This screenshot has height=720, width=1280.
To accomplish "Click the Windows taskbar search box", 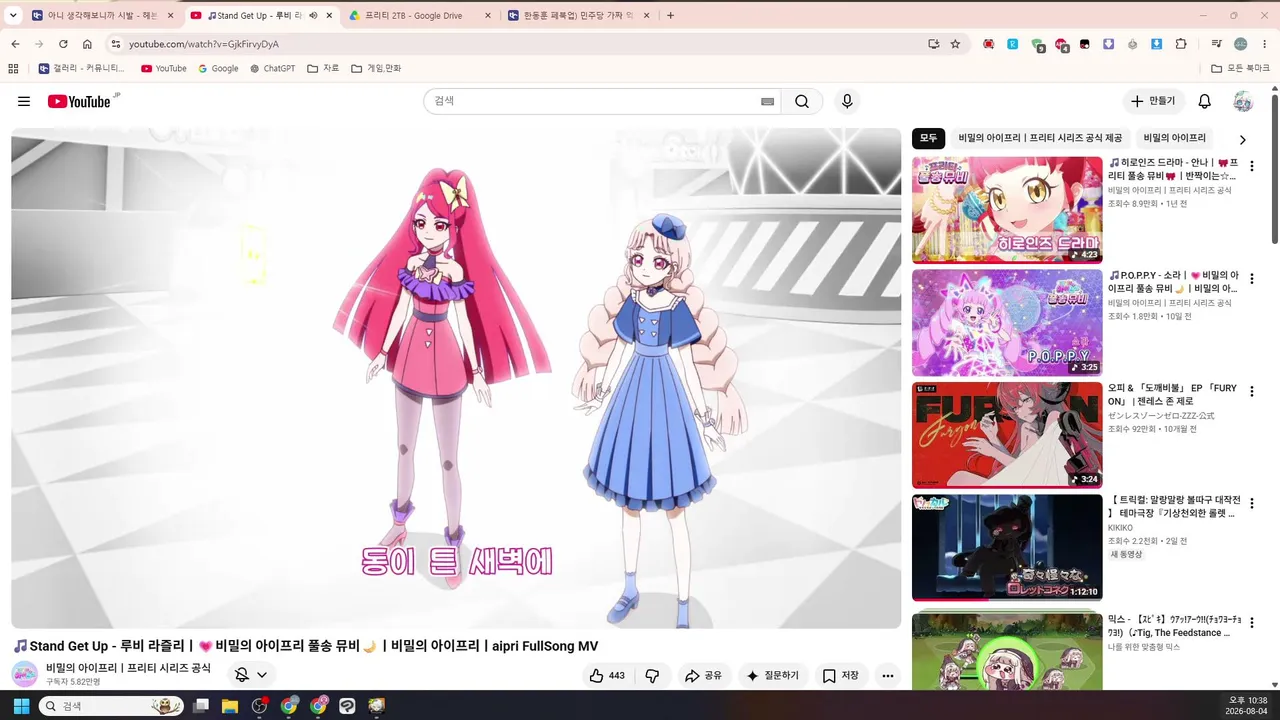I will 110,706.
